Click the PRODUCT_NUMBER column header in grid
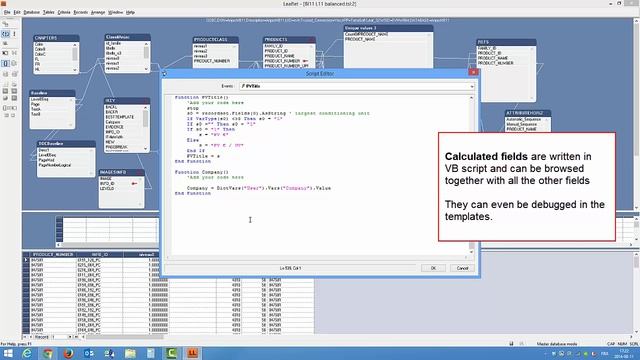The image size is (640, 360). tap(53, 254)
